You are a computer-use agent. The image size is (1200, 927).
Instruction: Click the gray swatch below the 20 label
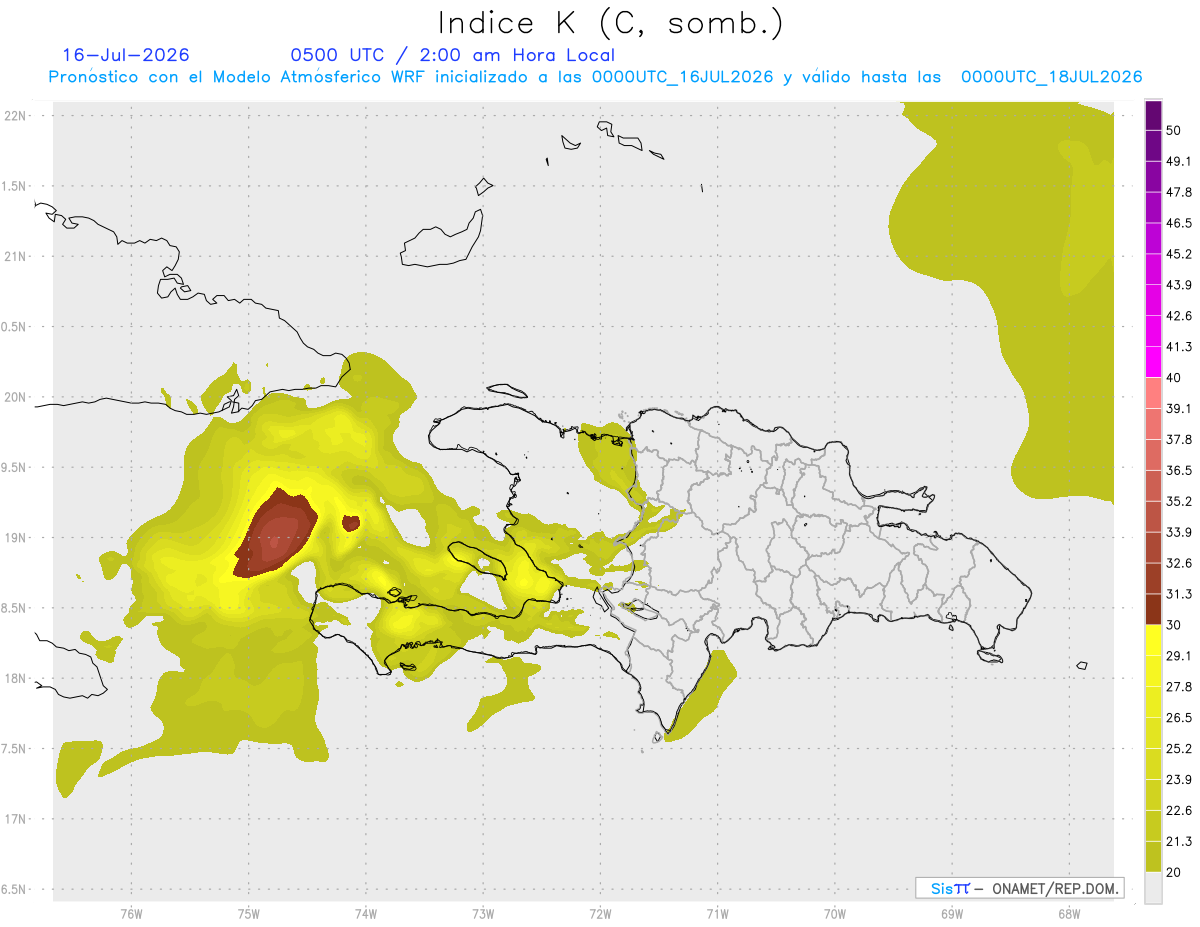(x=1153, y=887)
